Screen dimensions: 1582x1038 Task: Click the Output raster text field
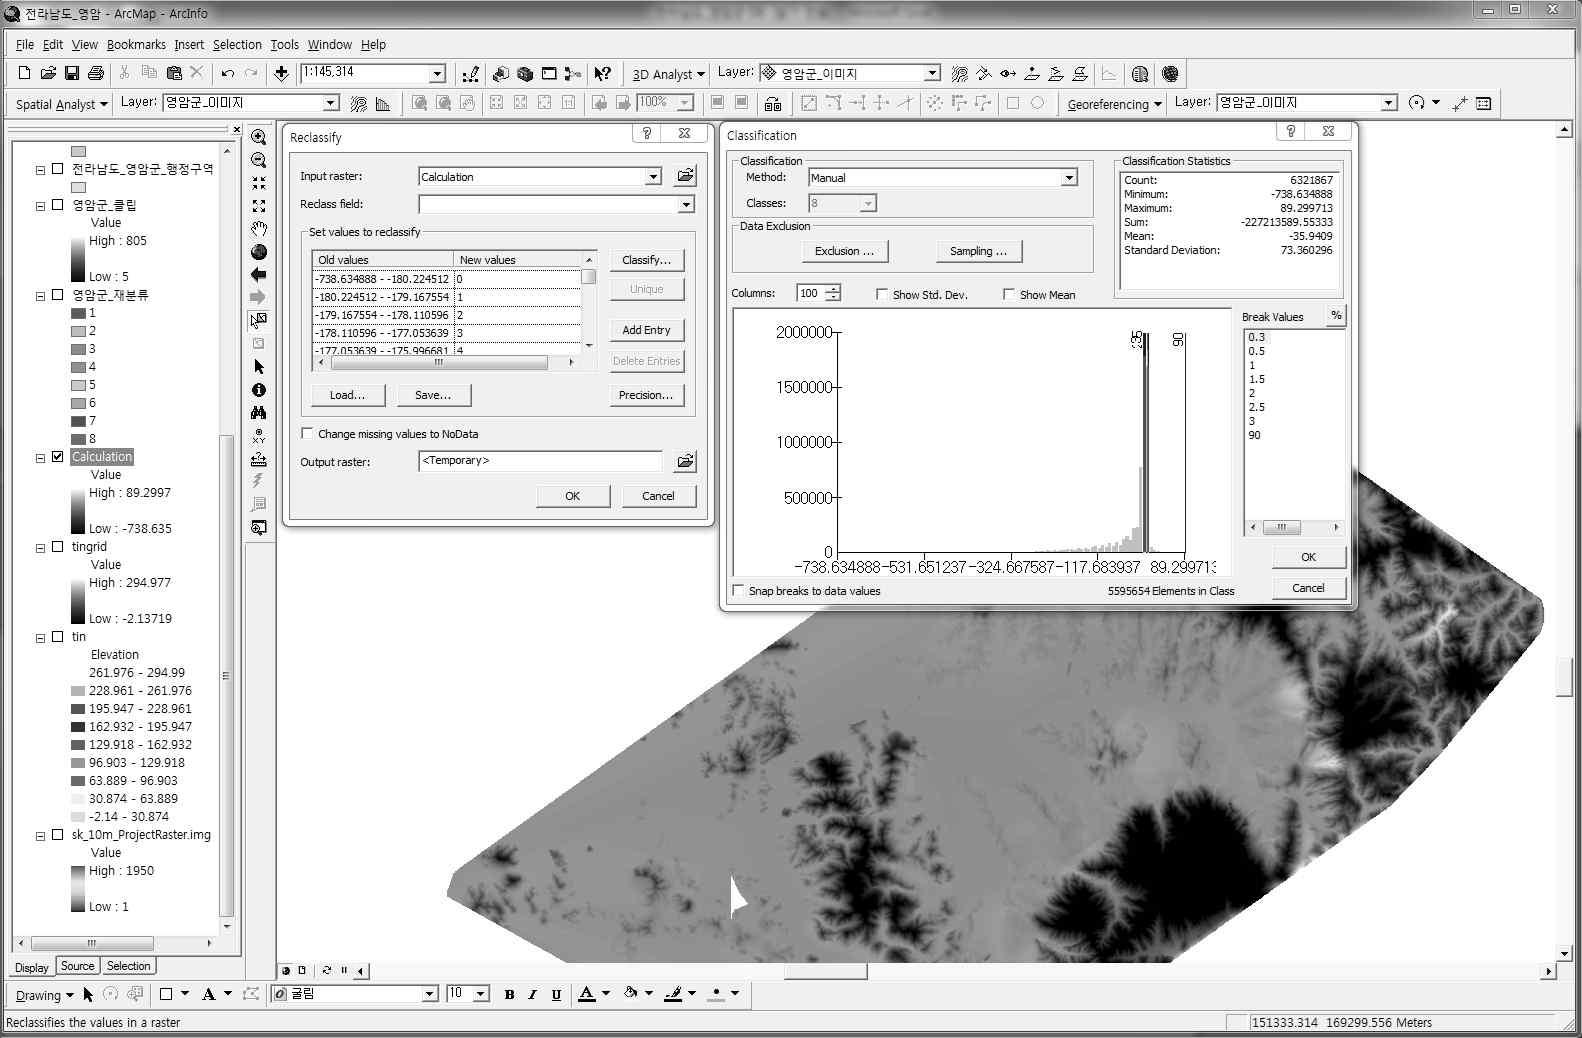(540, 461)
